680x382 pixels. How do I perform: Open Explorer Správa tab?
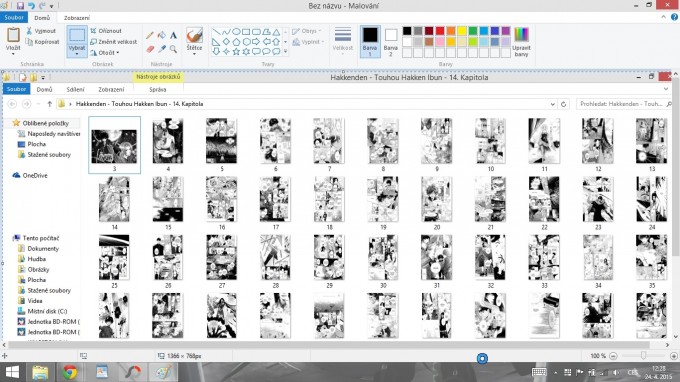click(157, 89)
